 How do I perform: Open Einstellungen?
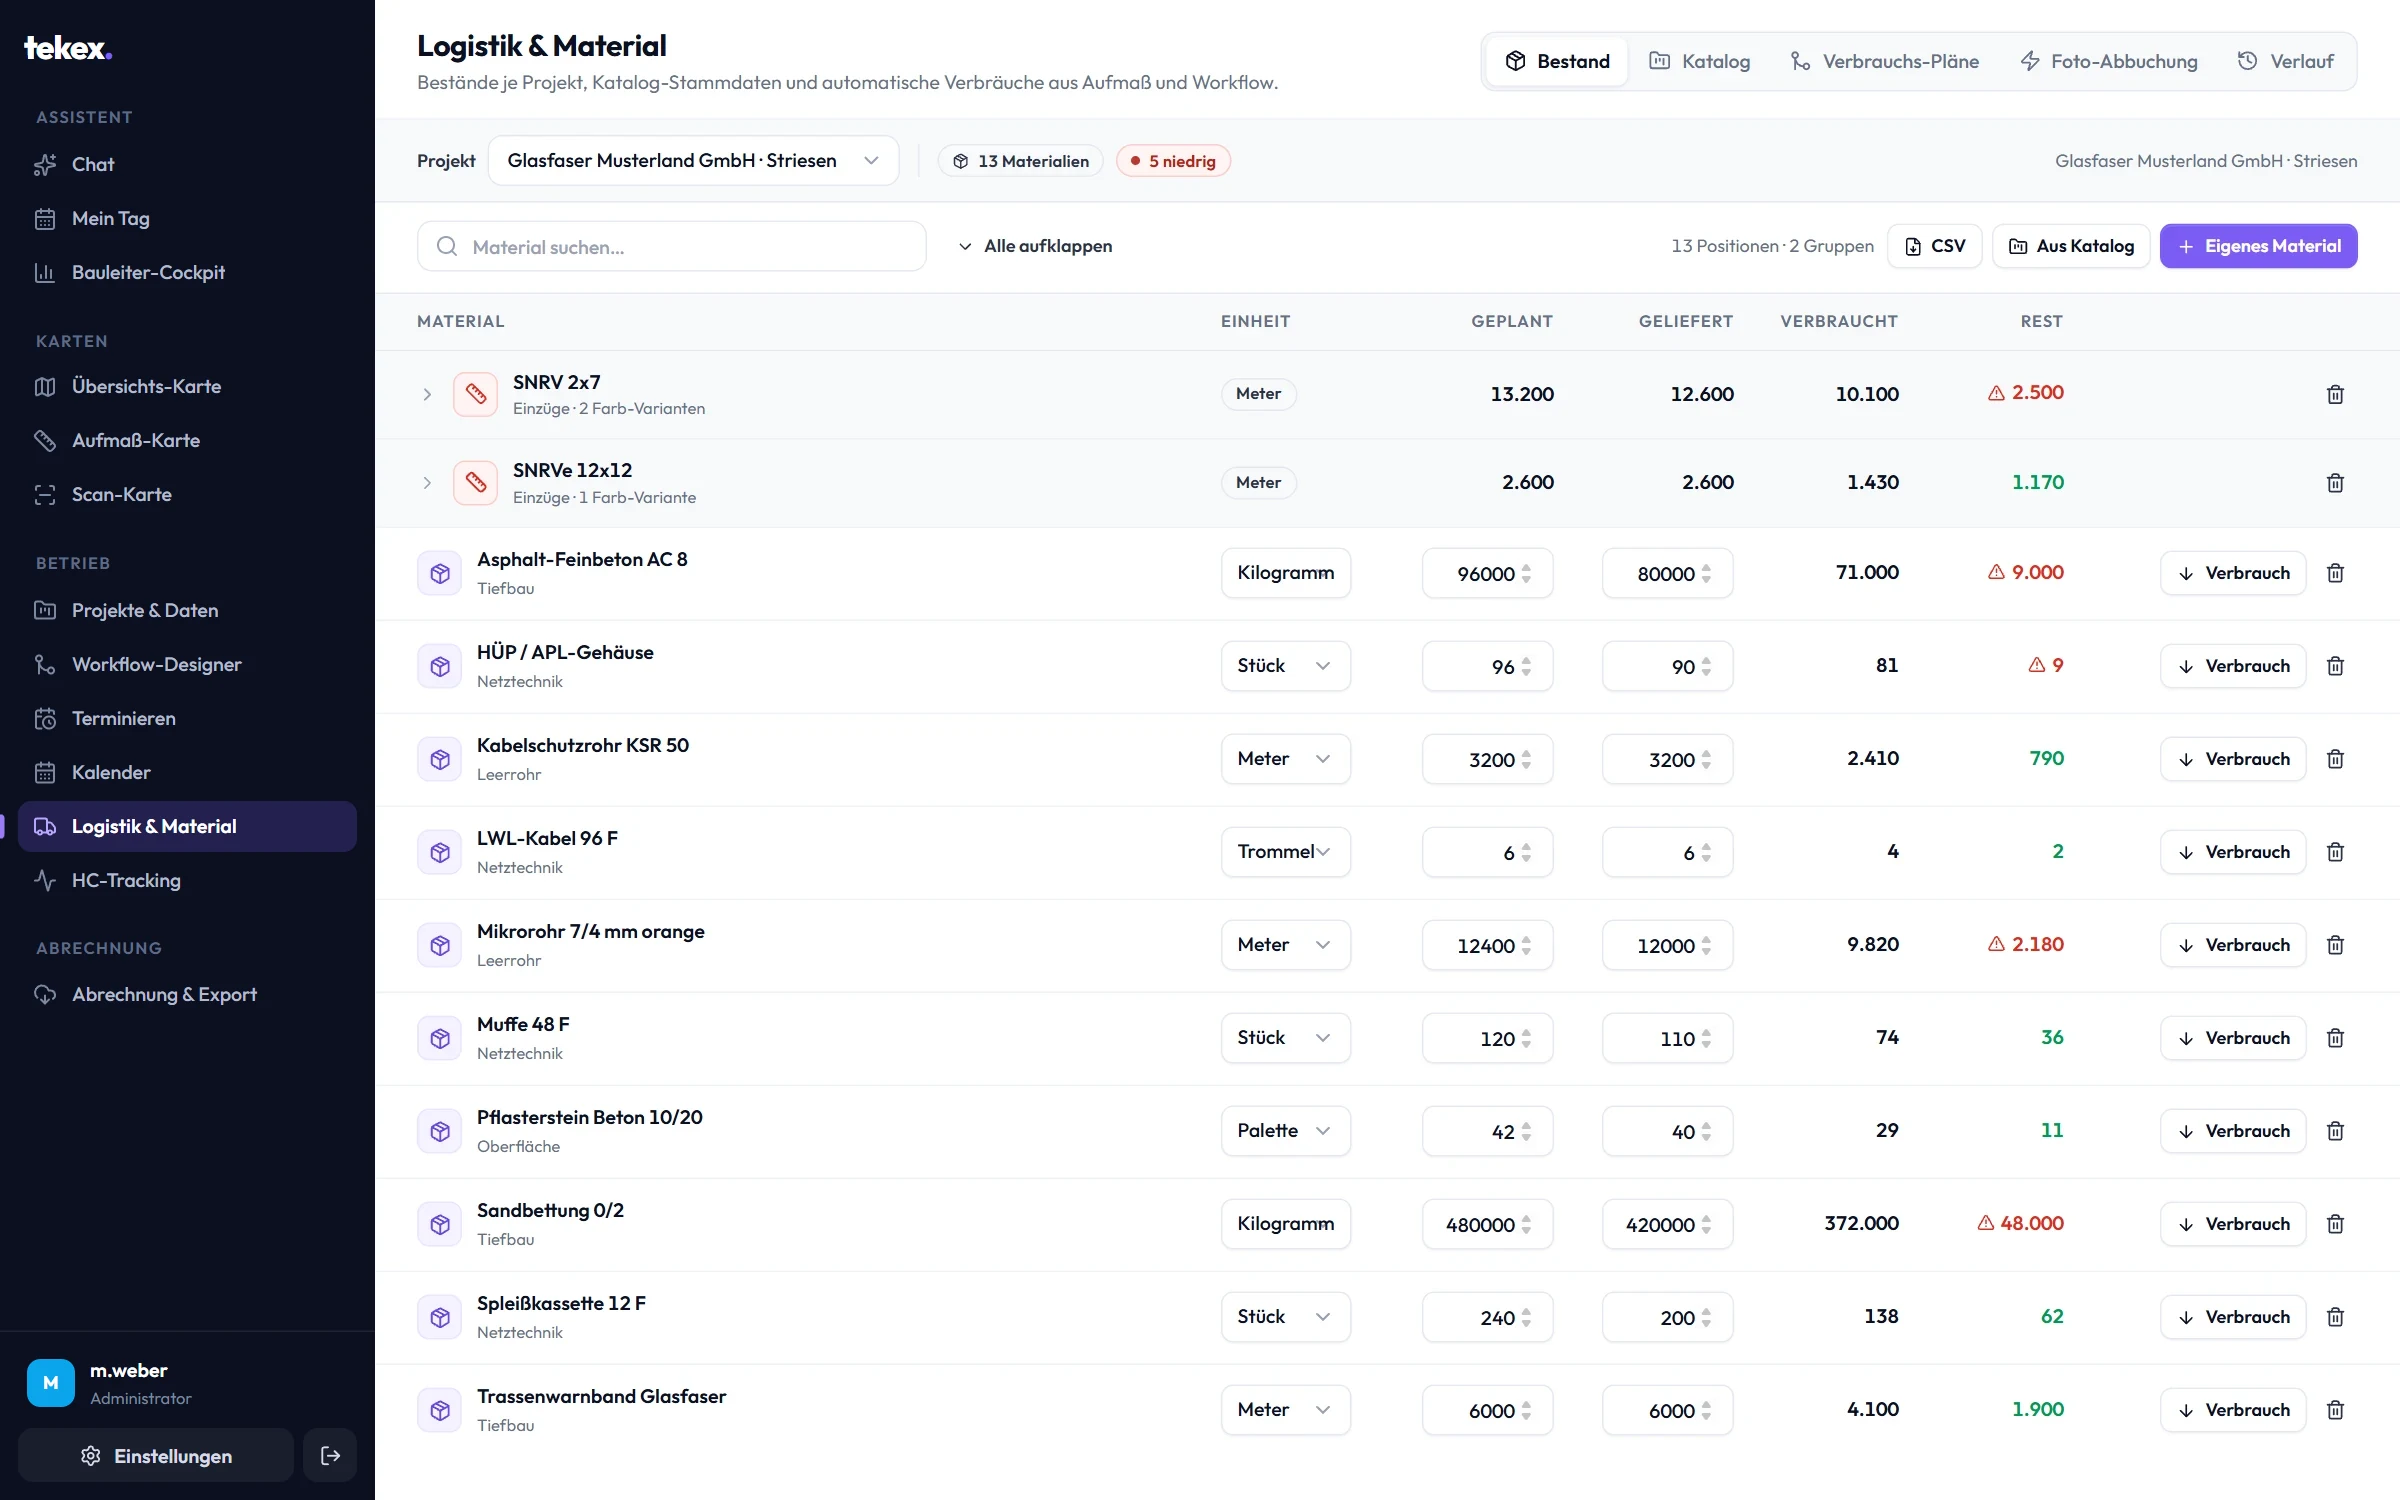pos(156,1456)
